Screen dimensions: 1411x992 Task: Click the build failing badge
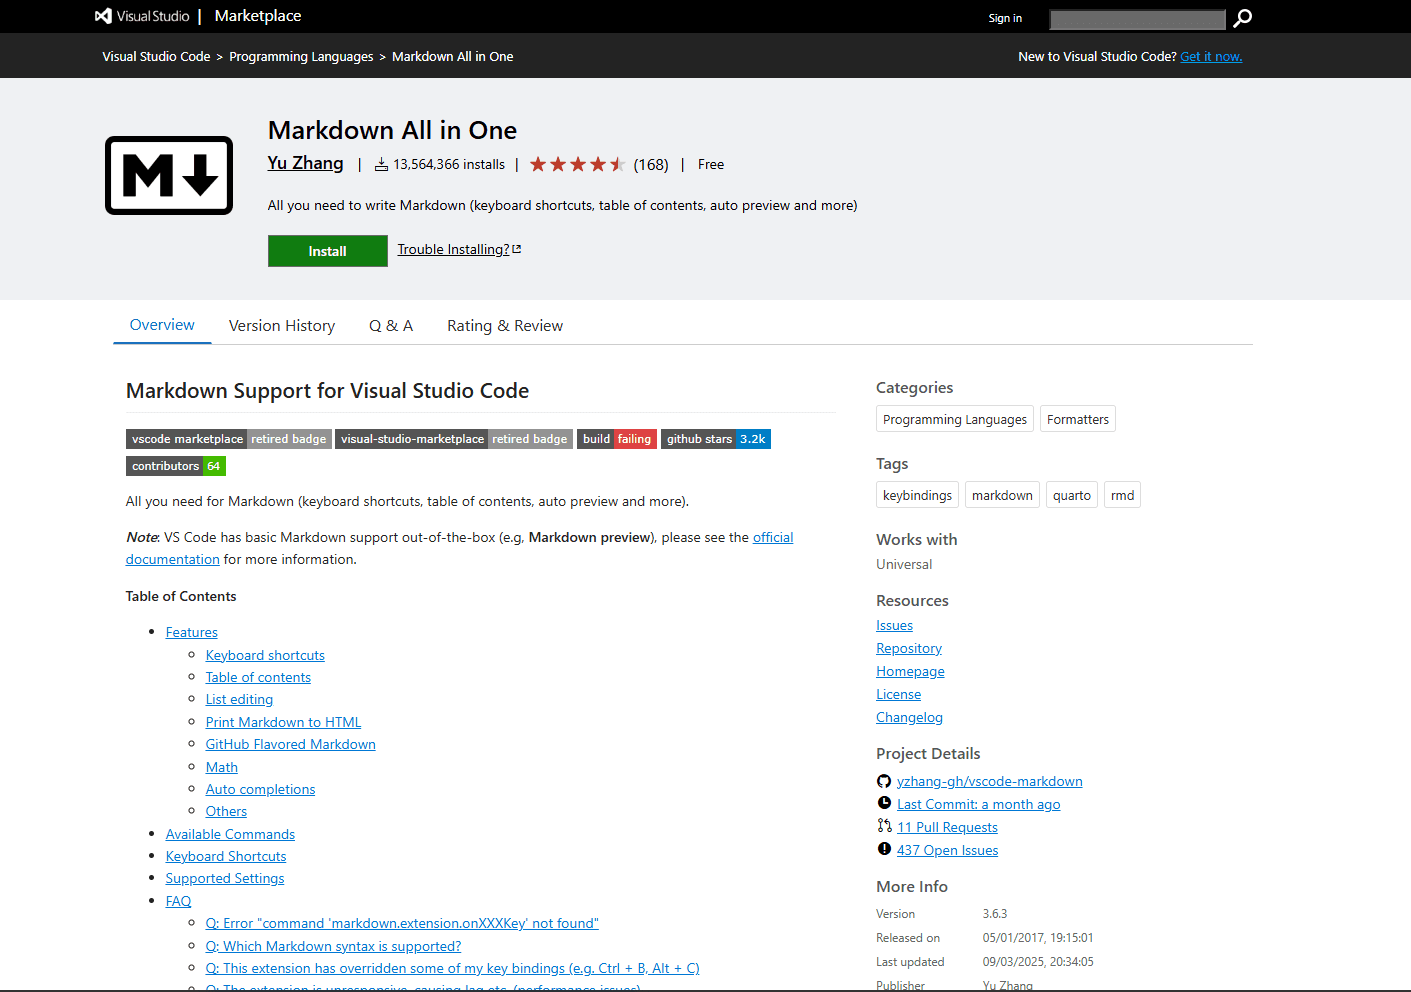(x=617, y=439)
